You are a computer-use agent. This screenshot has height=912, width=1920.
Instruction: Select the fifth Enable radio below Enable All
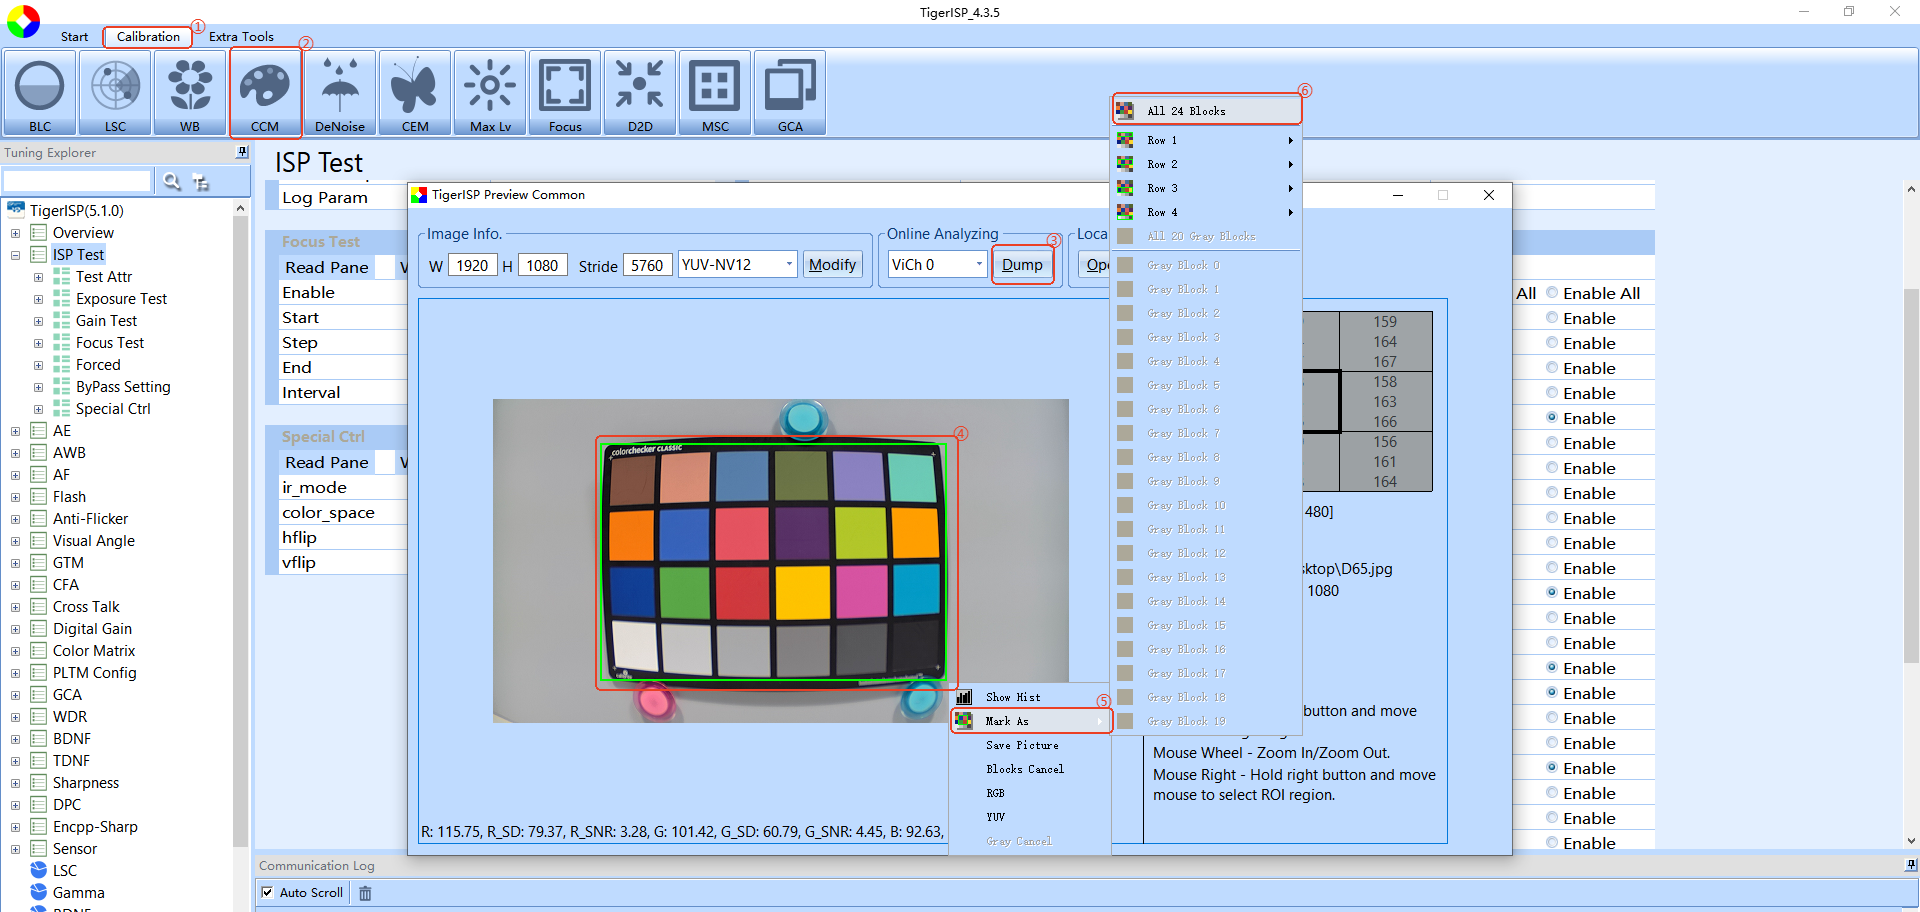(x=1552, y=418)
